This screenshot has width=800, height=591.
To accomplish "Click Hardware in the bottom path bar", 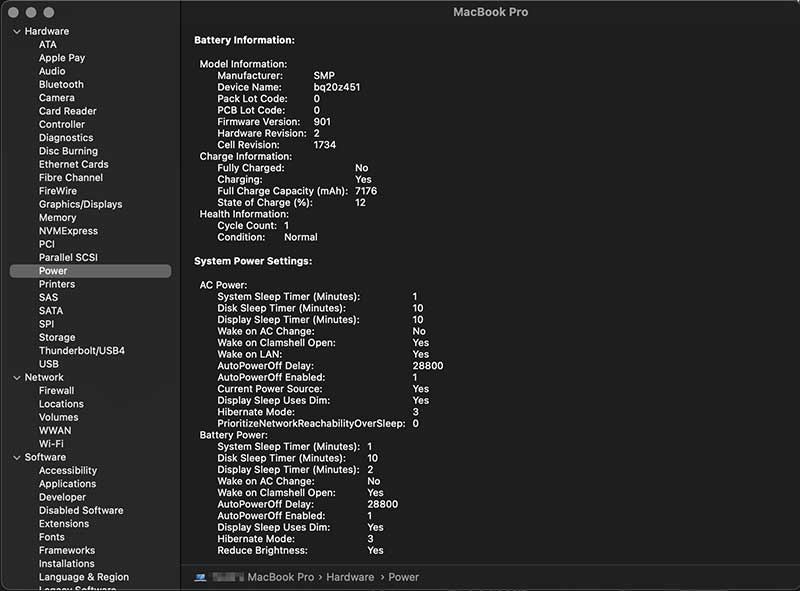I will (350, 577).
